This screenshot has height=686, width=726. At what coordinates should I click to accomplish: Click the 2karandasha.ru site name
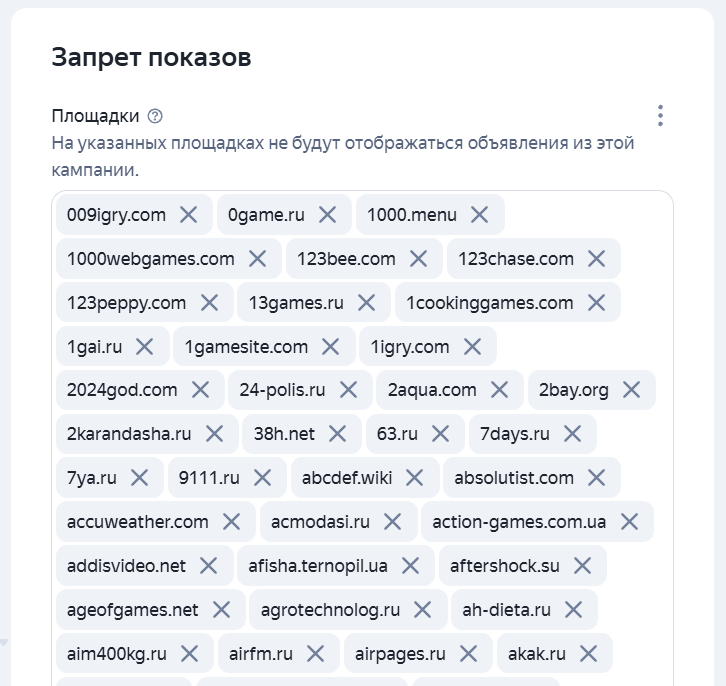coord(129,434)
